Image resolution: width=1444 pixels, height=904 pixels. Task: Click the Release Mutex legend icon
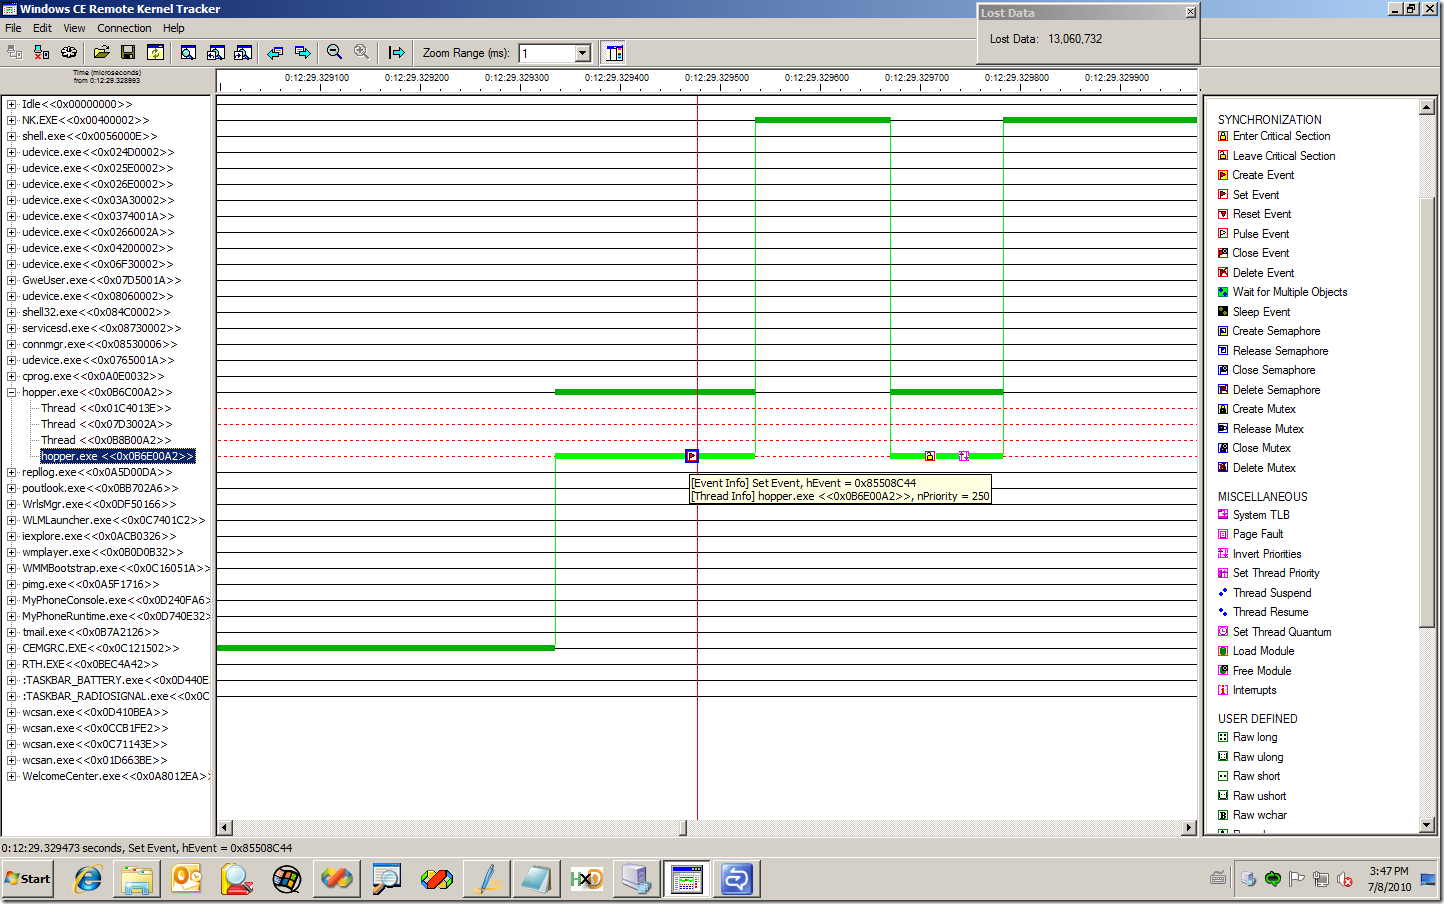[1223, 429]
